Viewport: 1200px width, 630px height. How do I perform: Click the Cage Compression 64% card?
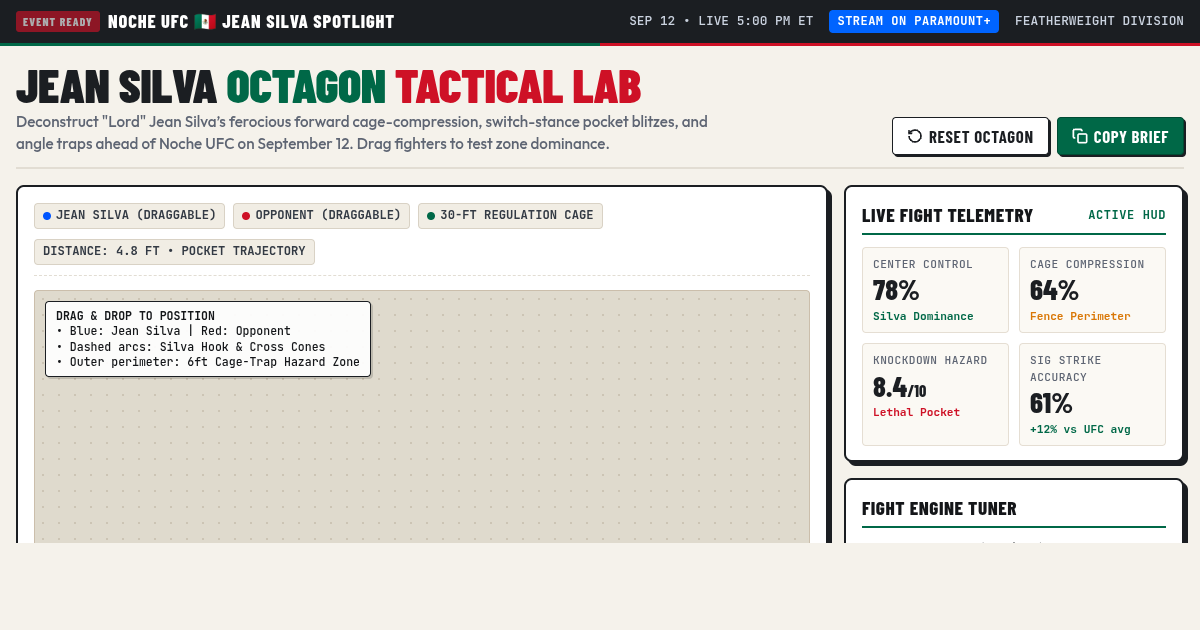tap(1092, 290)
